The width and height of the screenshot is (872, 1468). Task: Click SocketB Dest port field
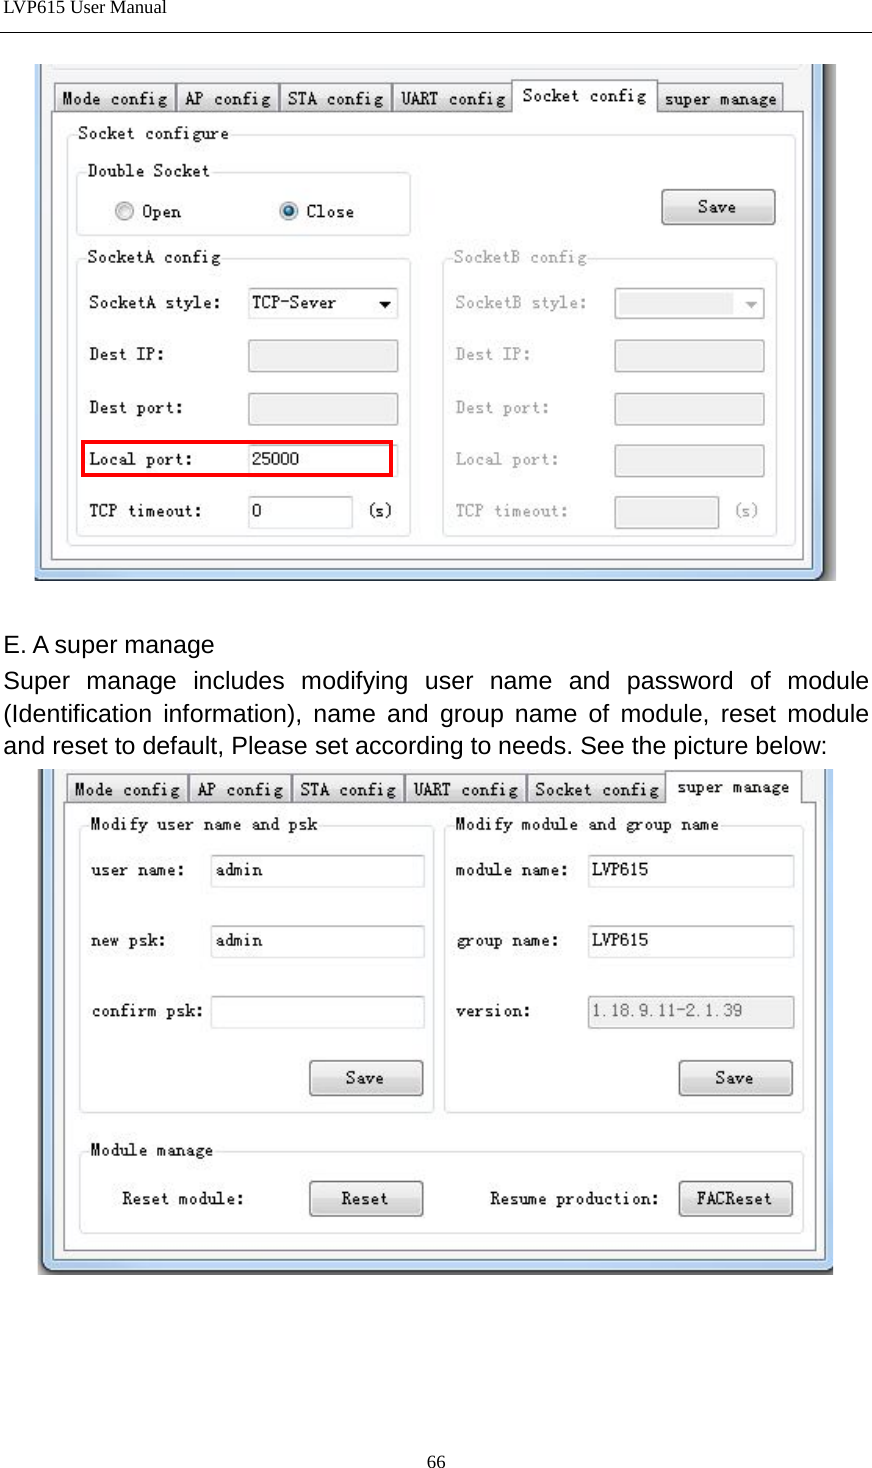pyautogui.click(x=689, y=408)
